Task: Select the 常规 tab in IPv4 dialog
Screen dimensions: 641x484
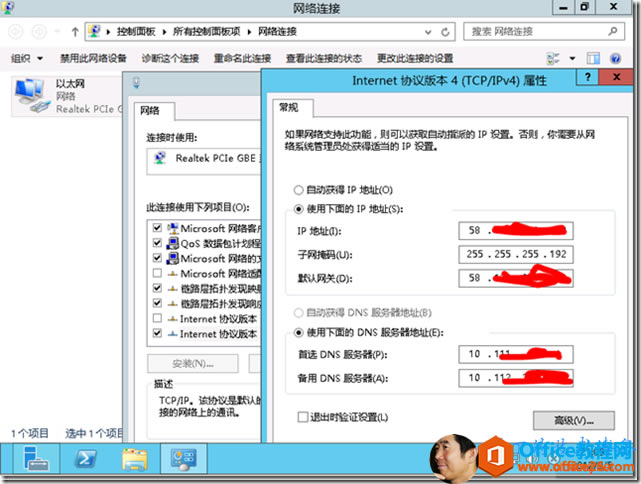Action: 292,108
